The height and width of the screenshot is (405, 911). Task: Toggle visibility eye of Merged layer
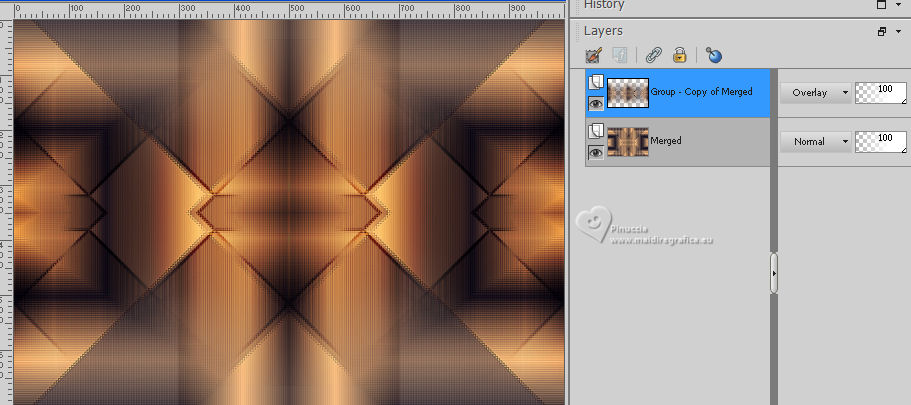point(596,152)
